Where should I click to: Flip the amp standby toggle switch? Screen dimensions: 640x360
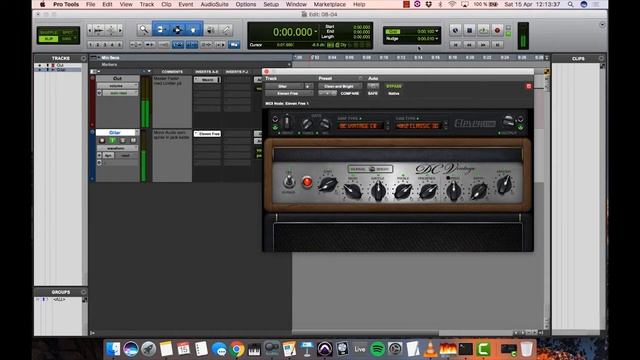pyautogui.click(x=289, y=181)
